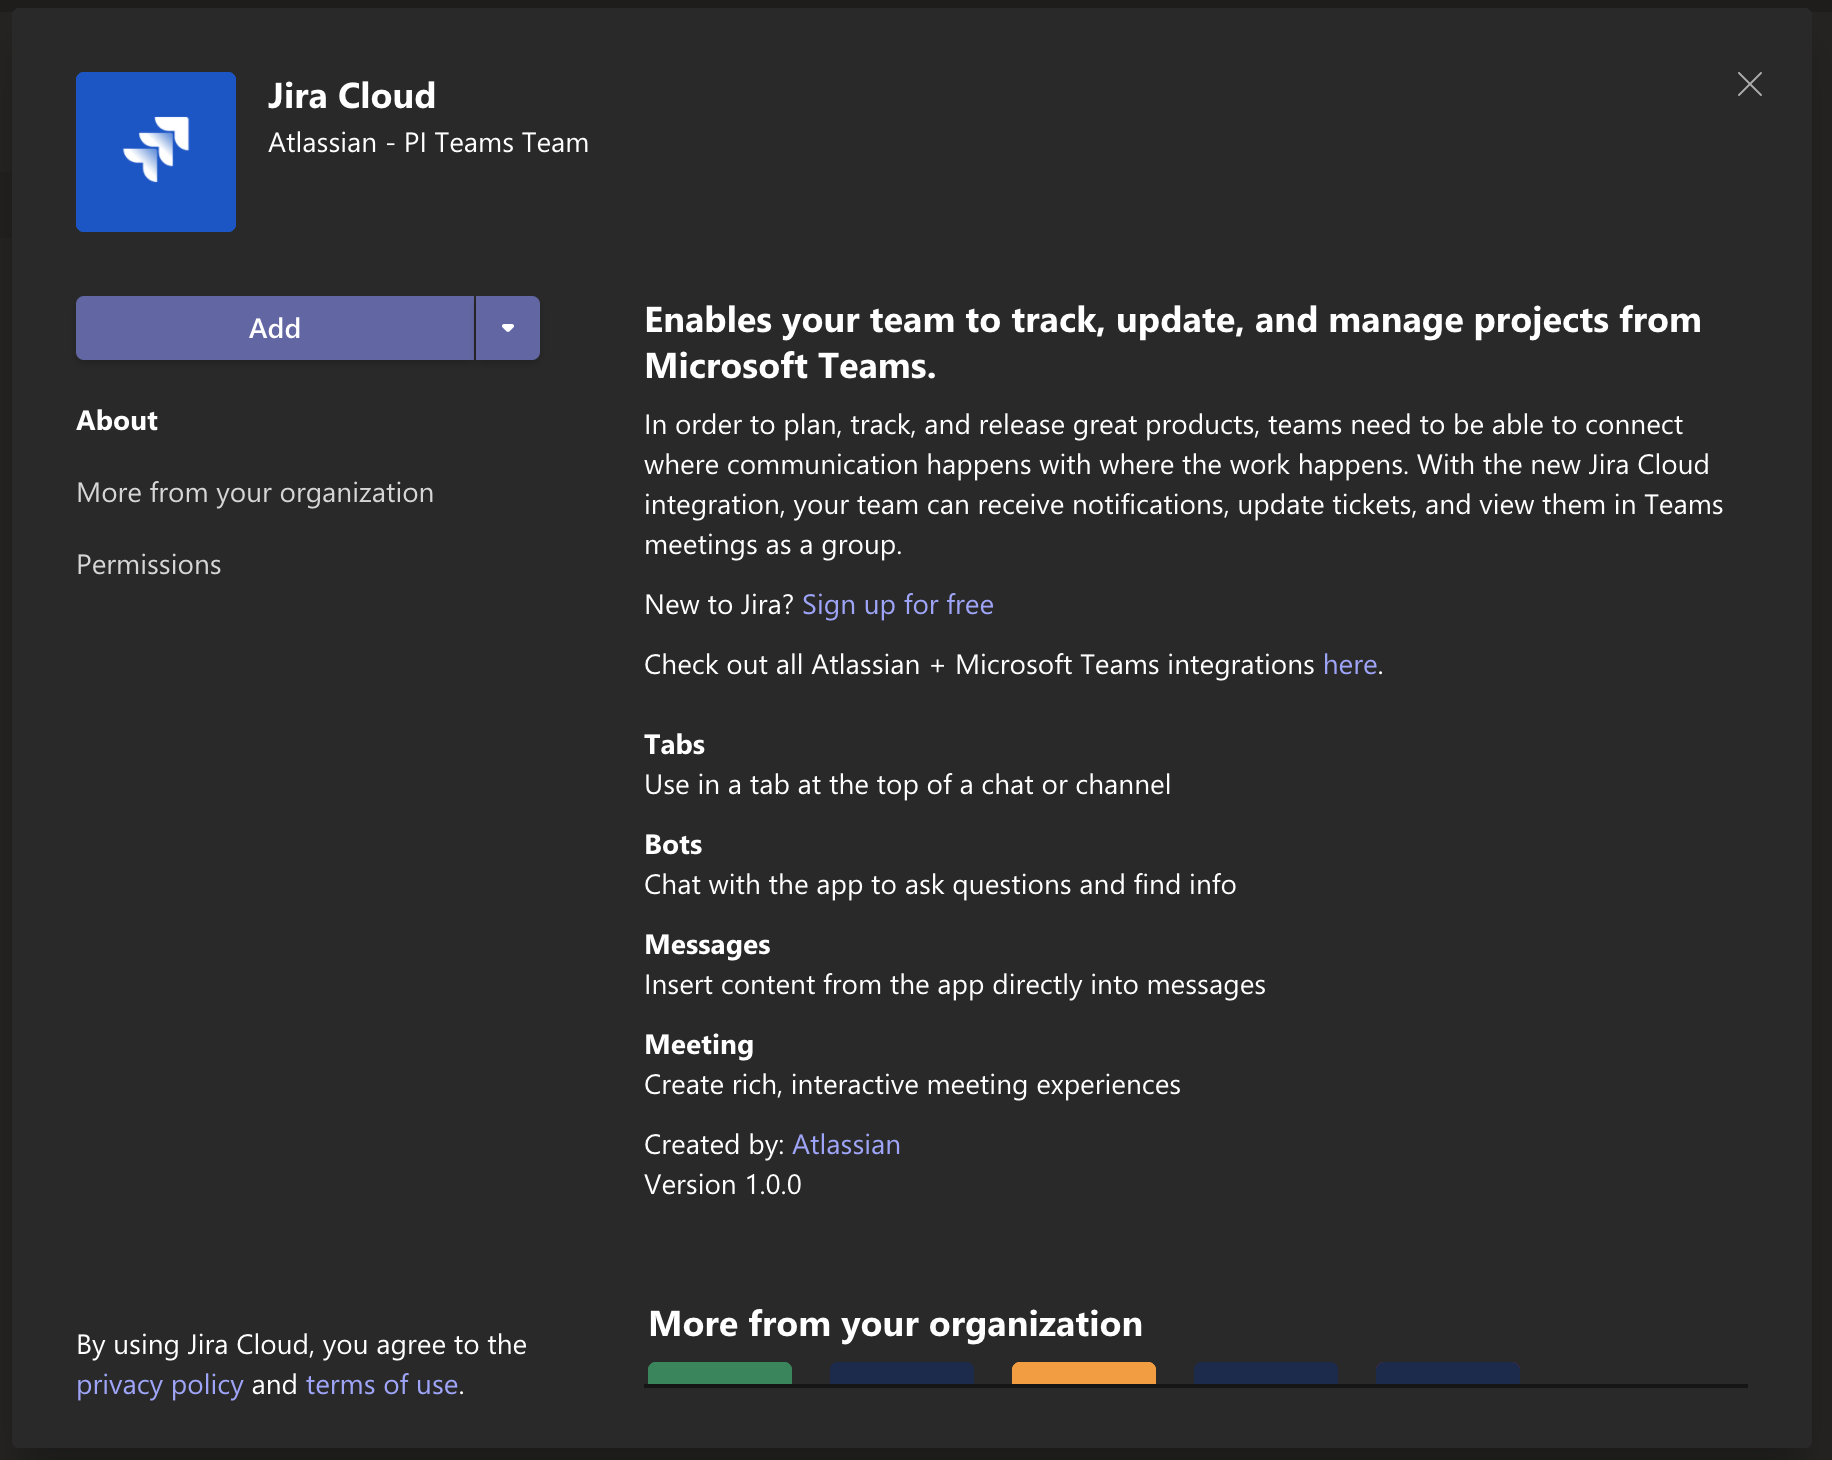Open More from your organization section

[254, 492]
